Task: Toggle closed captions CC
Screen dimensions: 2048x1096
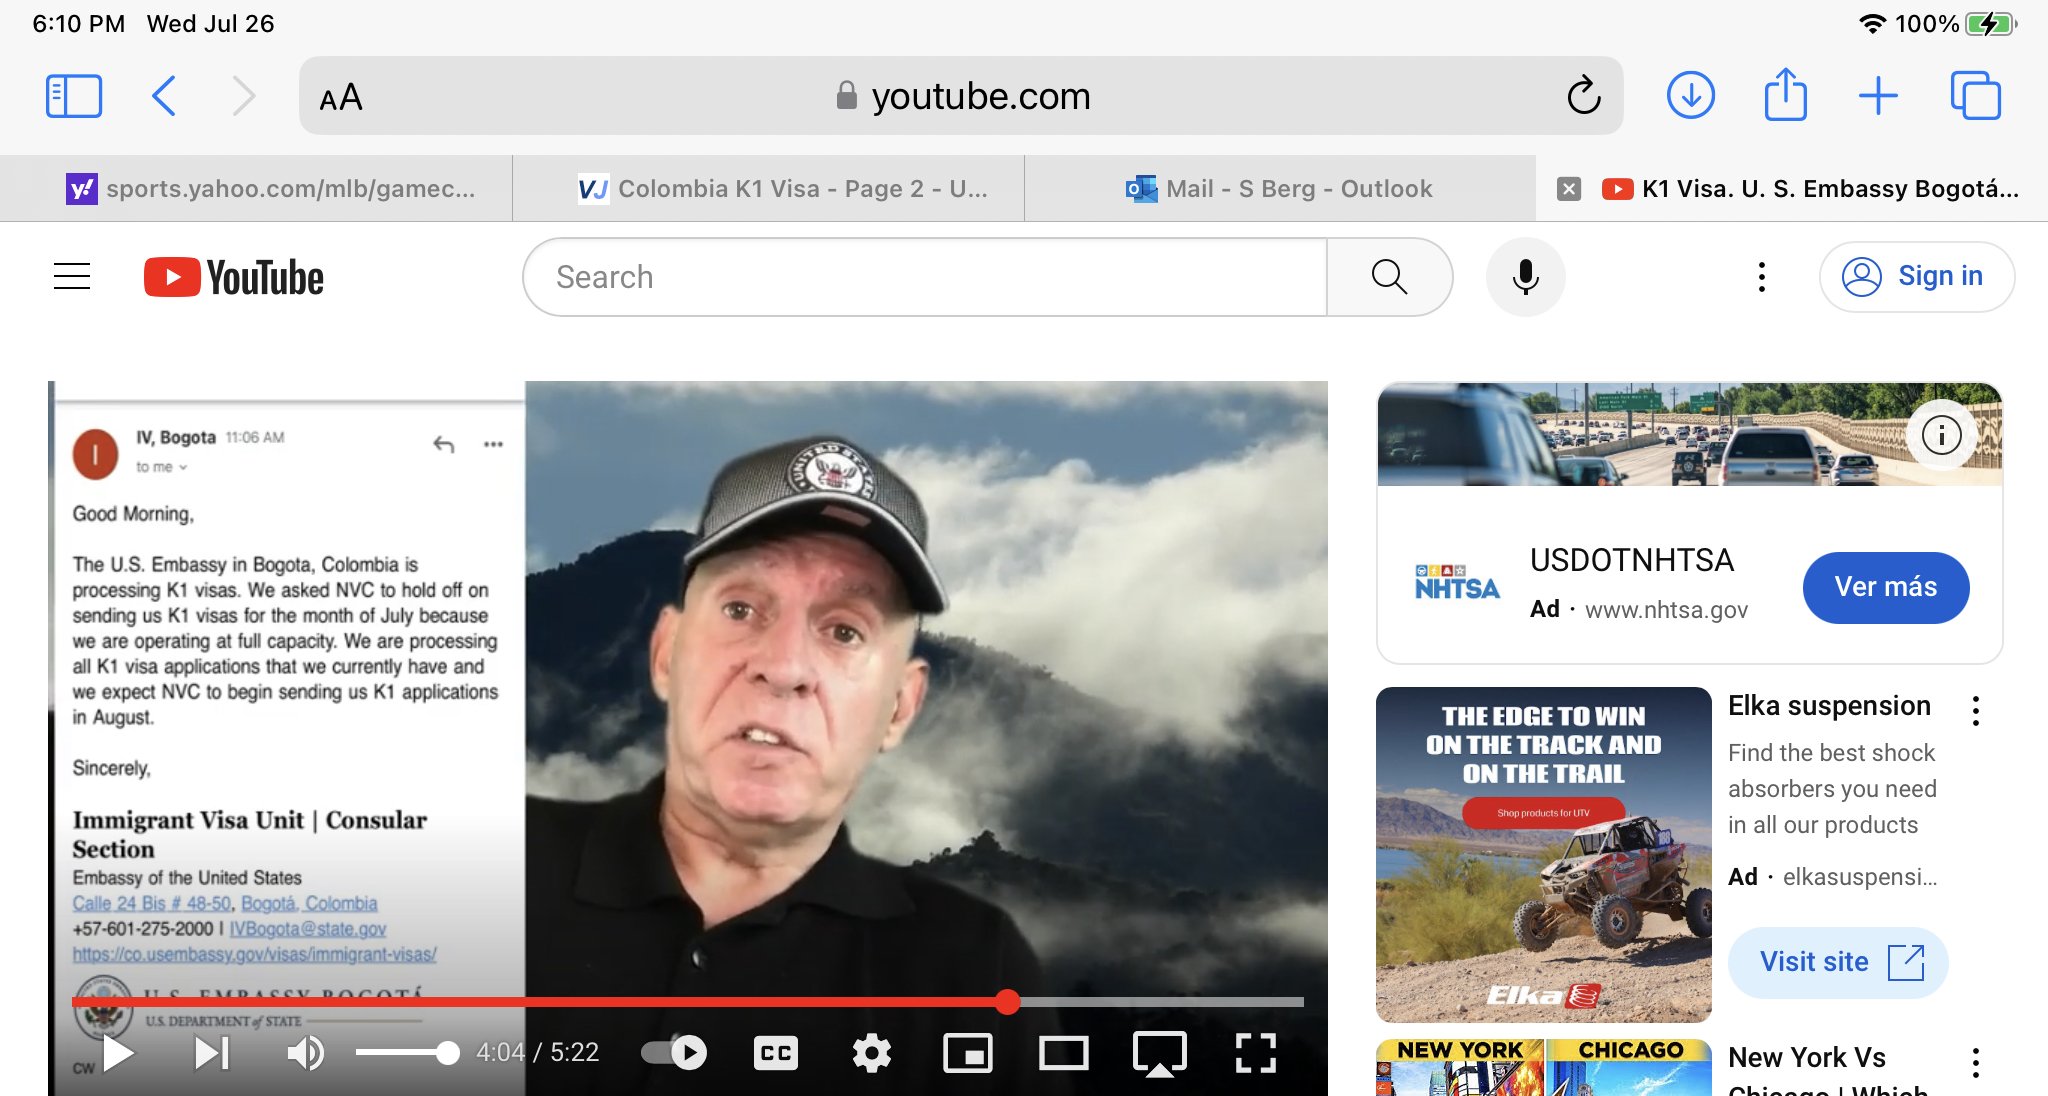Action: point(776,1053)
